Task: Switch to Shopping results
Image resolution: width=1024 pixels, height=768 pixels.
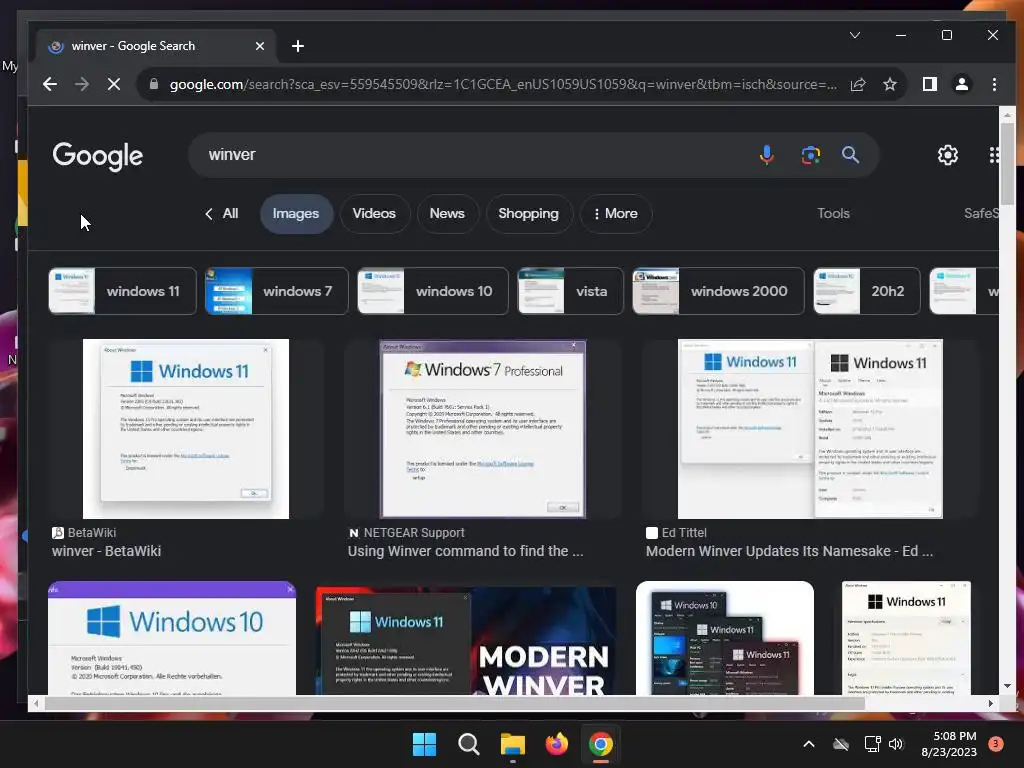Action: pyautogui.click(x=529, y=214)
